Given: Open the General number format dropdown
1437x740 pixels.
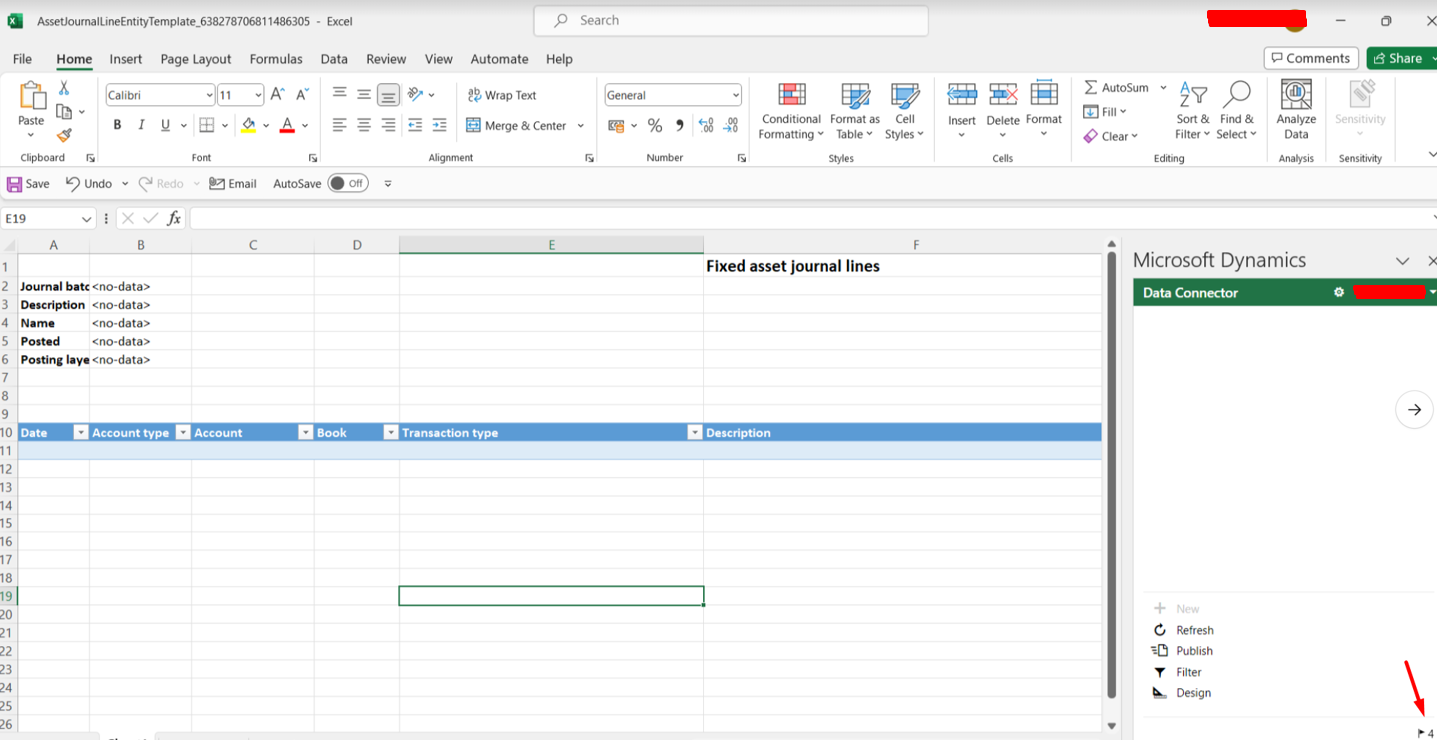Looking at the screenshot, I should (x=736, y=95).
